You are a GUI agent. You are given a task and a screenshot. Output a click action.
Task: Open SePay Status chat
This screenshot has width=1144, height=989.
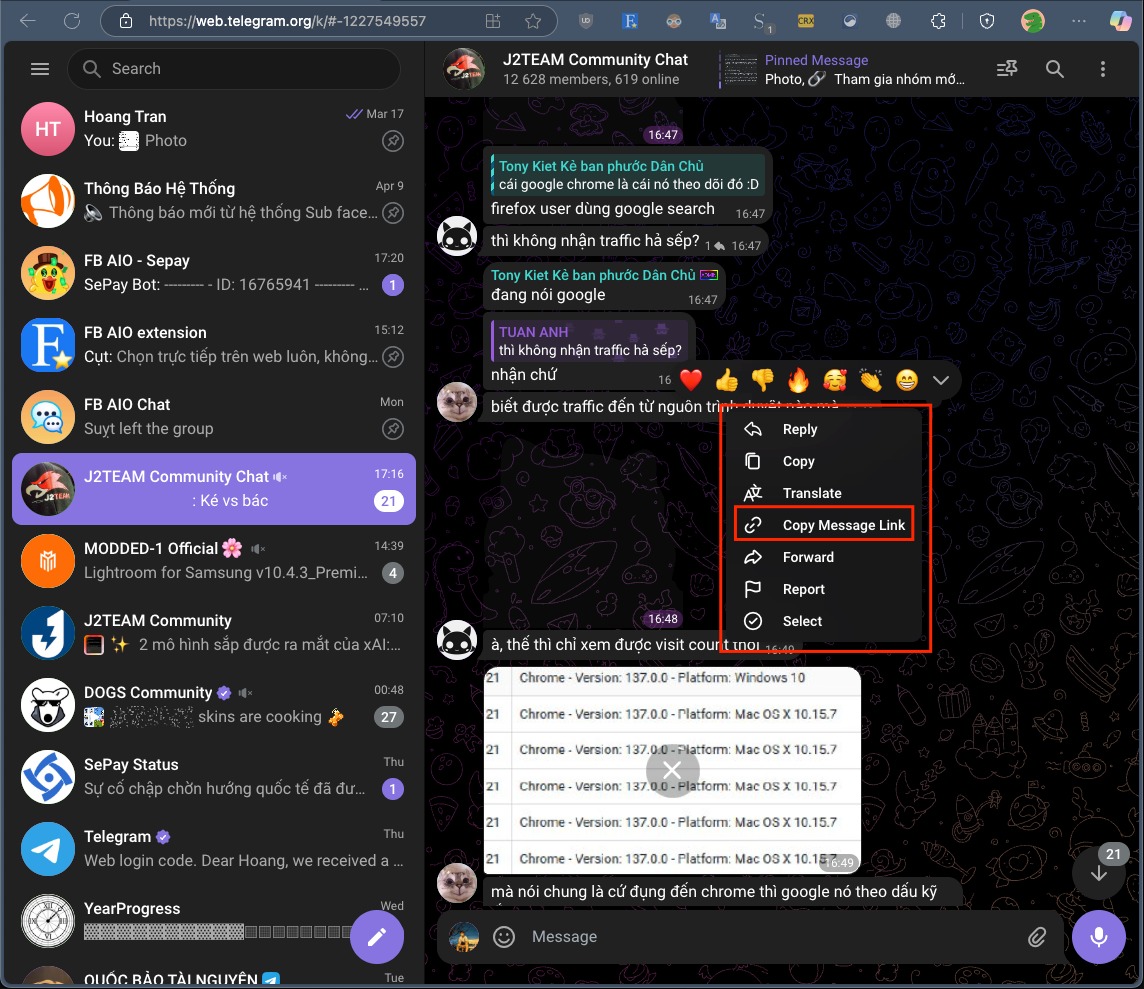point(214,777)
